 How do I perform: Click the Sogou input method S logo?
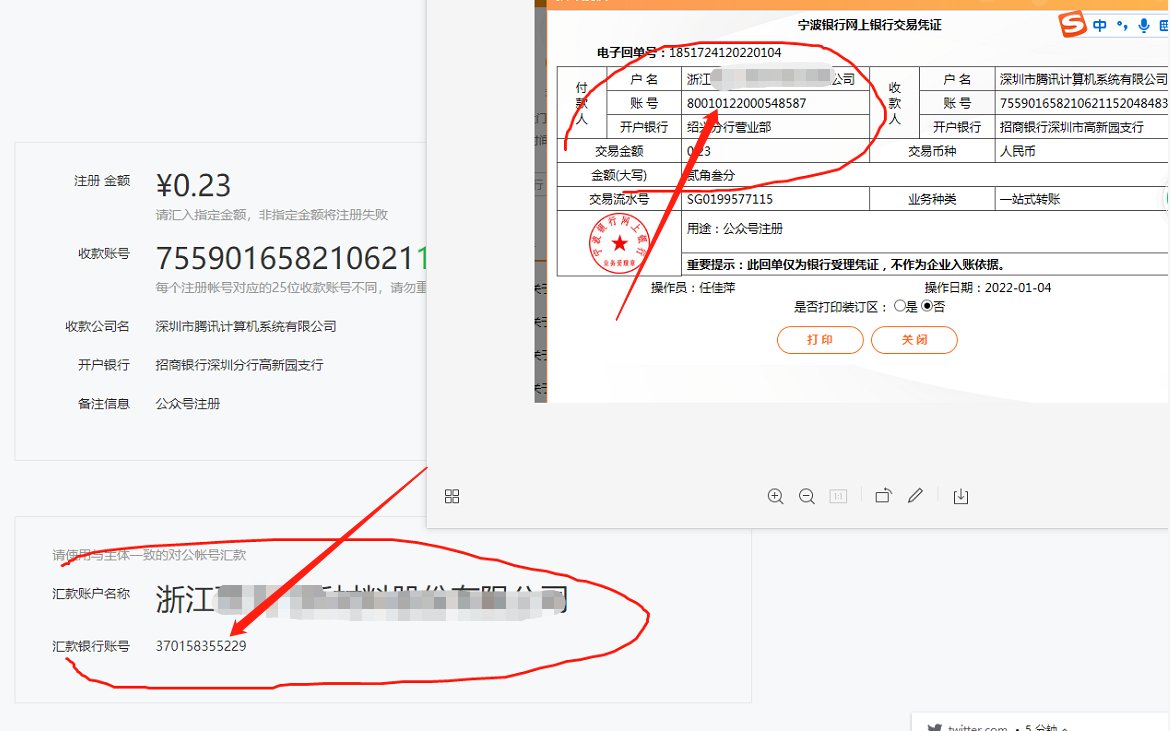click(x=1072, y=24)
